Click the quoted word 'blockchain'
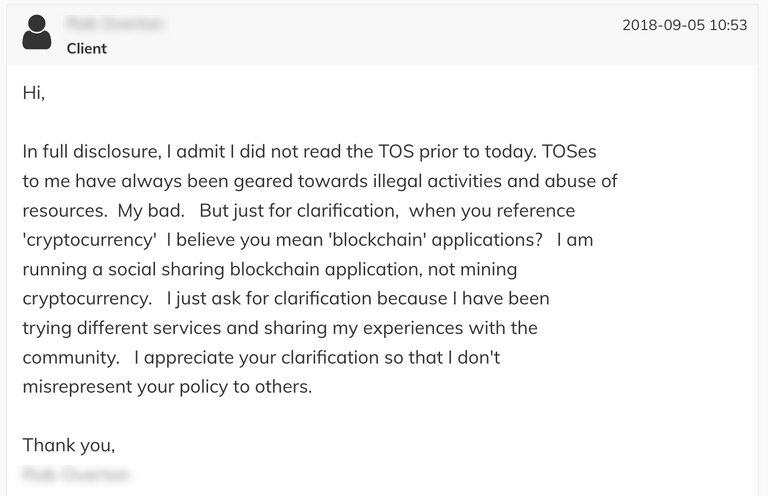Viewport: 768px width, 496px height. [x=377, y=240]
